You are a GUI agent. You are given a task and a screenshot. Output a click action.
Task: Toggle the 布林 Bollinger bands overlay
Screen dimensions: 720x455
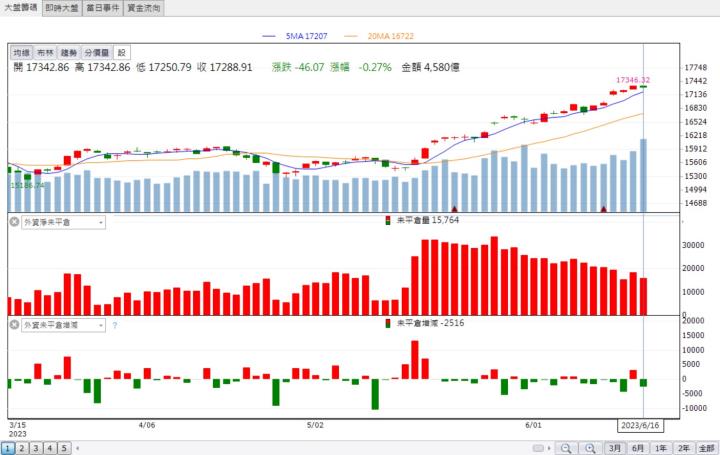pos(45,53)
